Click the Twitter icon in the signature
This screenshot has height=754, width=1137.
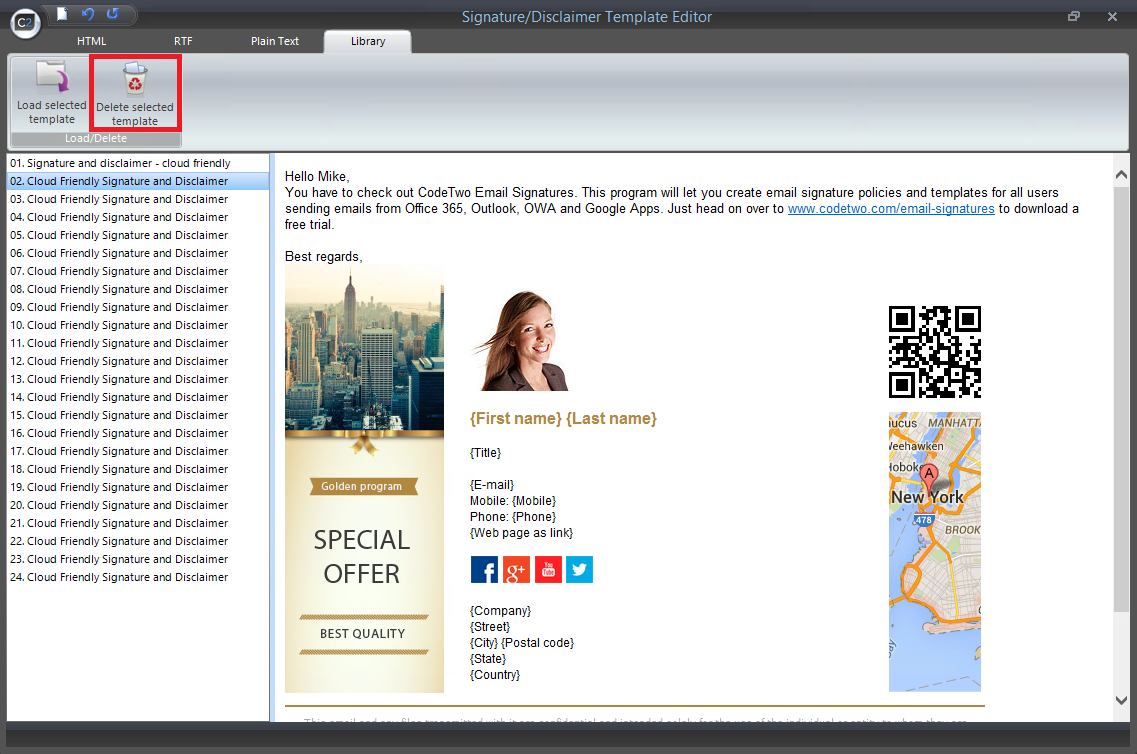[579, 570]
